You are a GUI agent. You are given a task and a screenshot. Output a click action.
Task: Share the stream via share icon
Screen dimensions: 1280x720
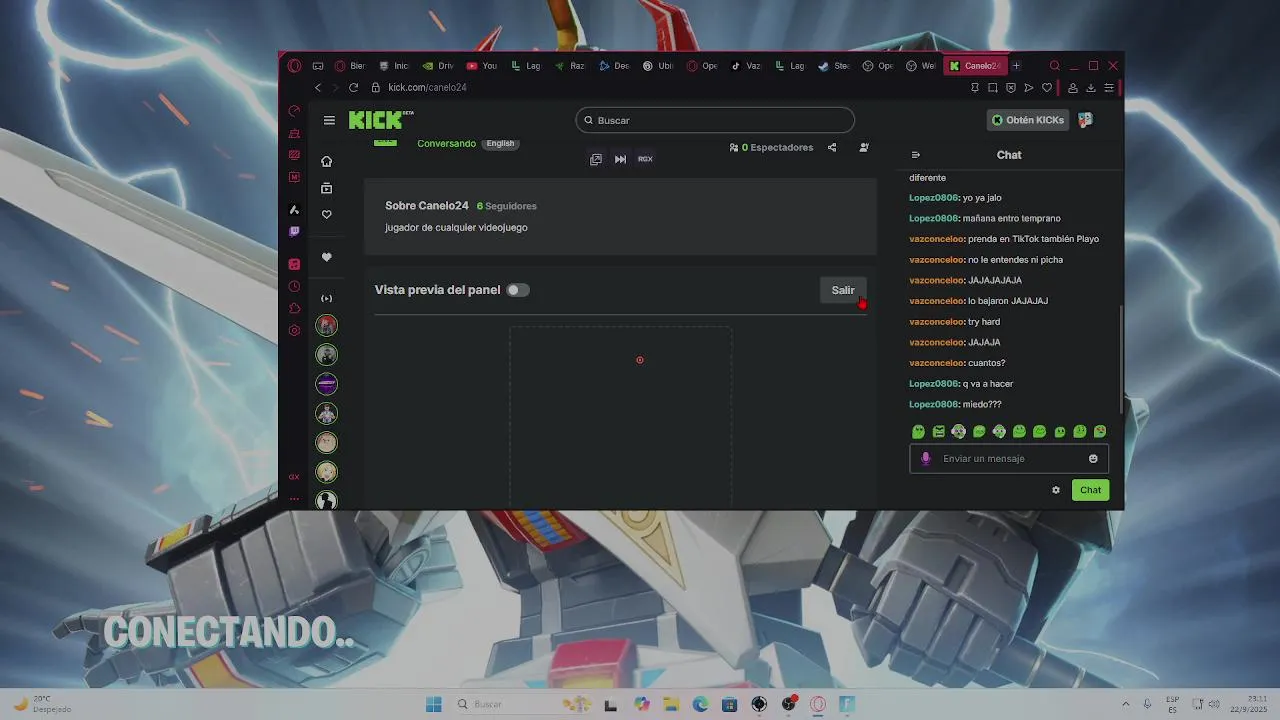tap(832, 147)
